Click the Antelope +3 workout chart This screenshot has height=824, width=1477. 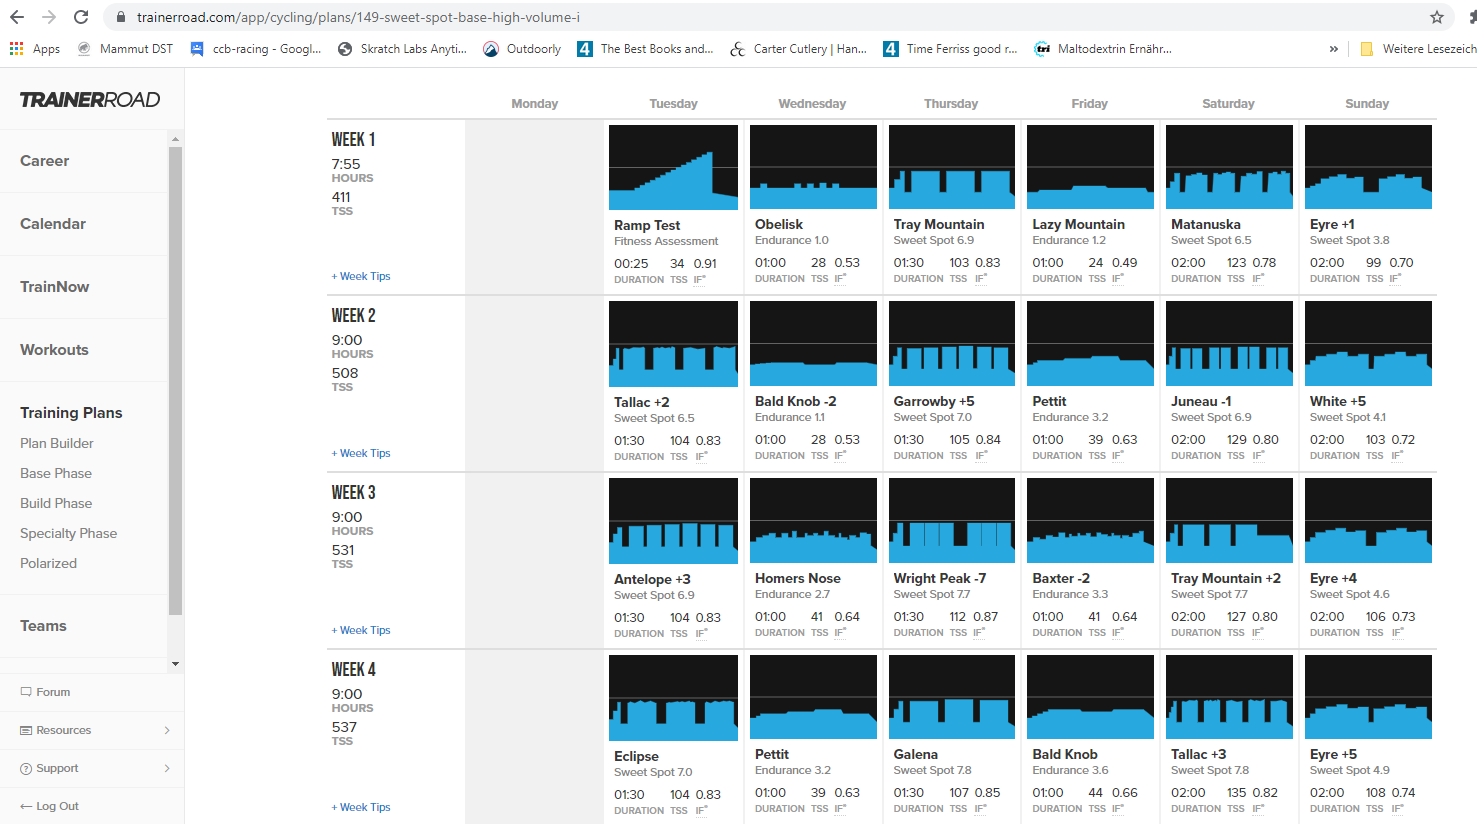pyautogui.click(x=673, y=521)
